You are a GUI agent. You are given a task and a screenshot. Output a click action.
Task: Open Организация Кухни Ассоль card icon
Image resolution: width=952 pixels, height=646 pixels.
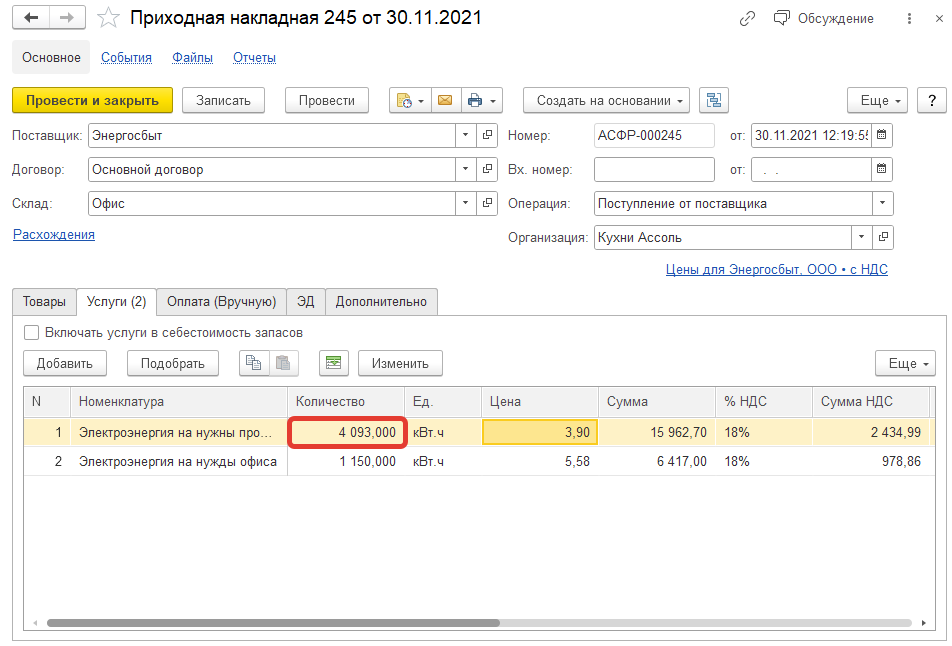(x=883, y=237)
